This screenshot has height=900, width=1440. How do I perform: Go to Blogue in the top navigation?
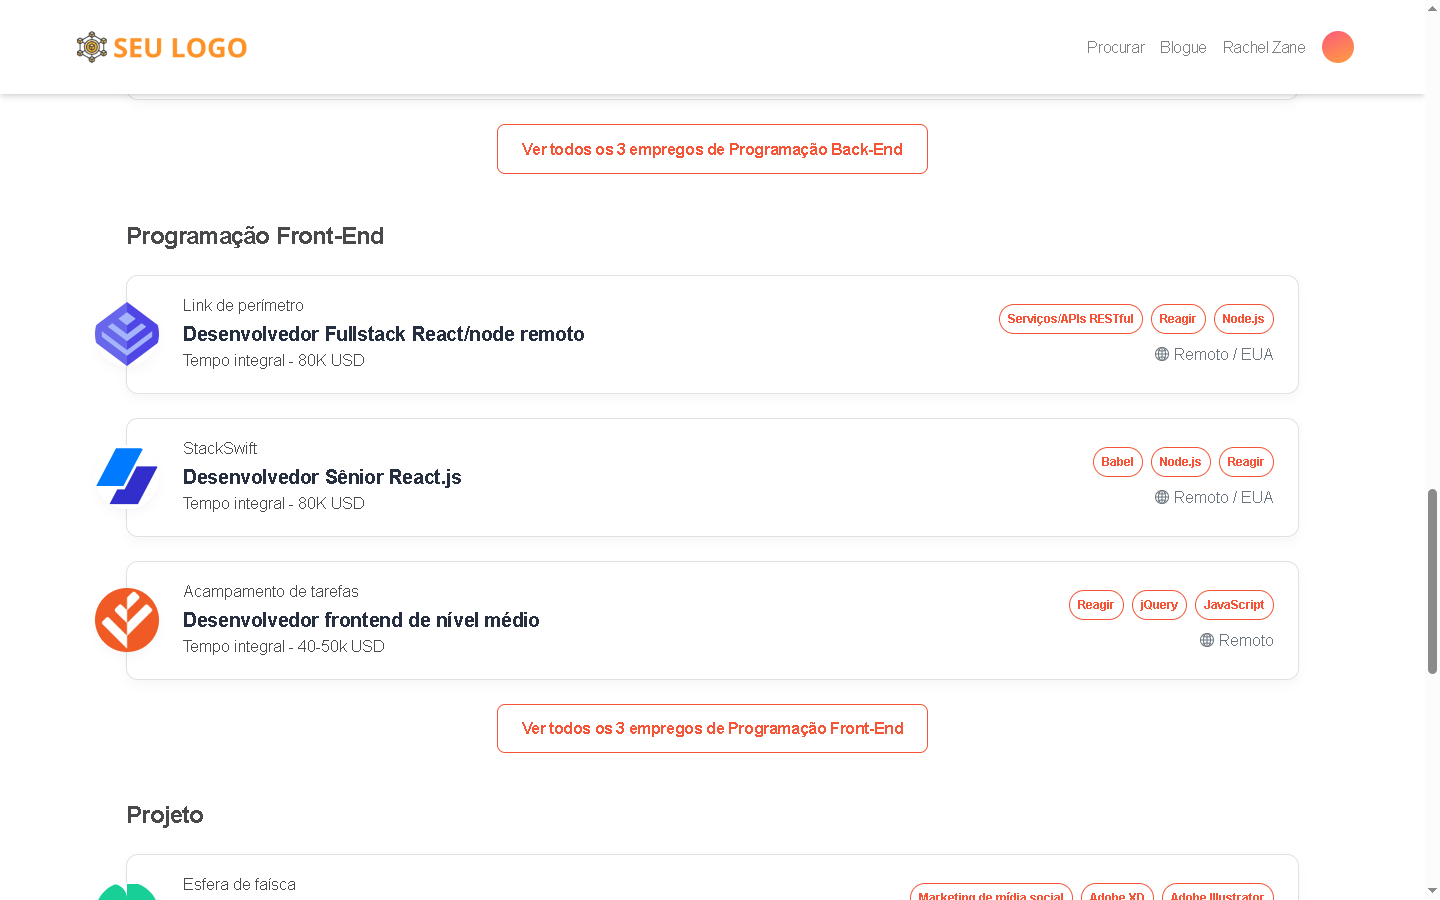point(1182,47)
